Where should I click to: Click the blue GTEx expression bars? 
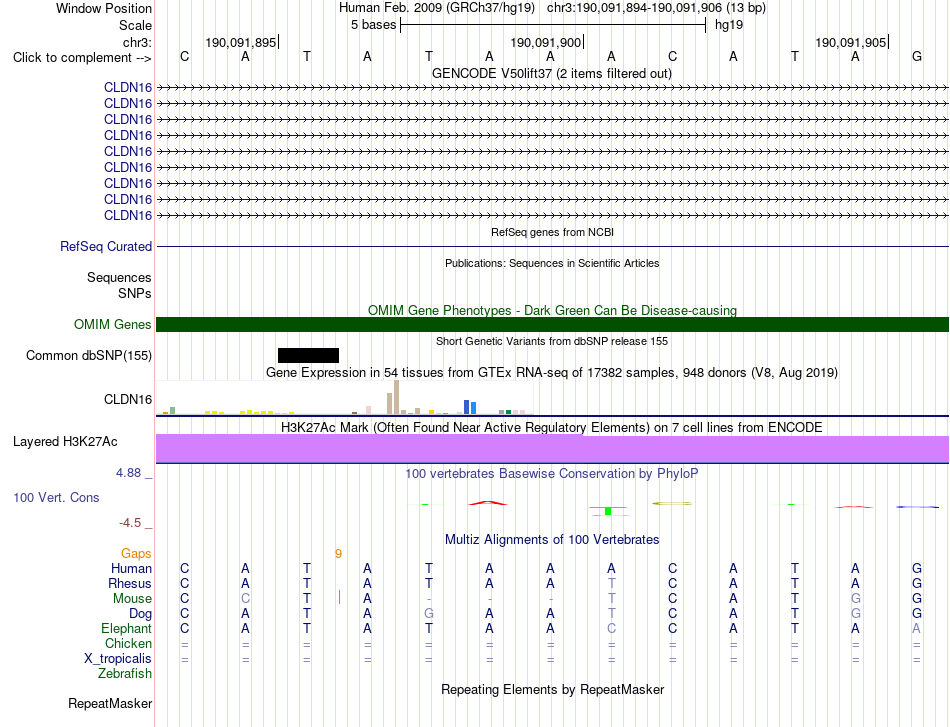pos(470,407)
